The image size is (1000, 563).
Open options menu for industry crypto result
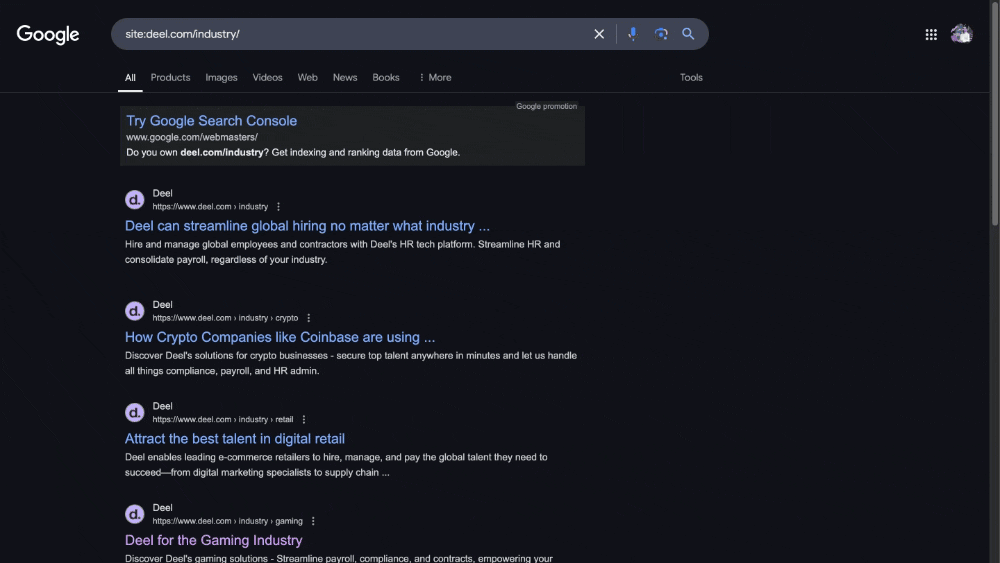309,318
